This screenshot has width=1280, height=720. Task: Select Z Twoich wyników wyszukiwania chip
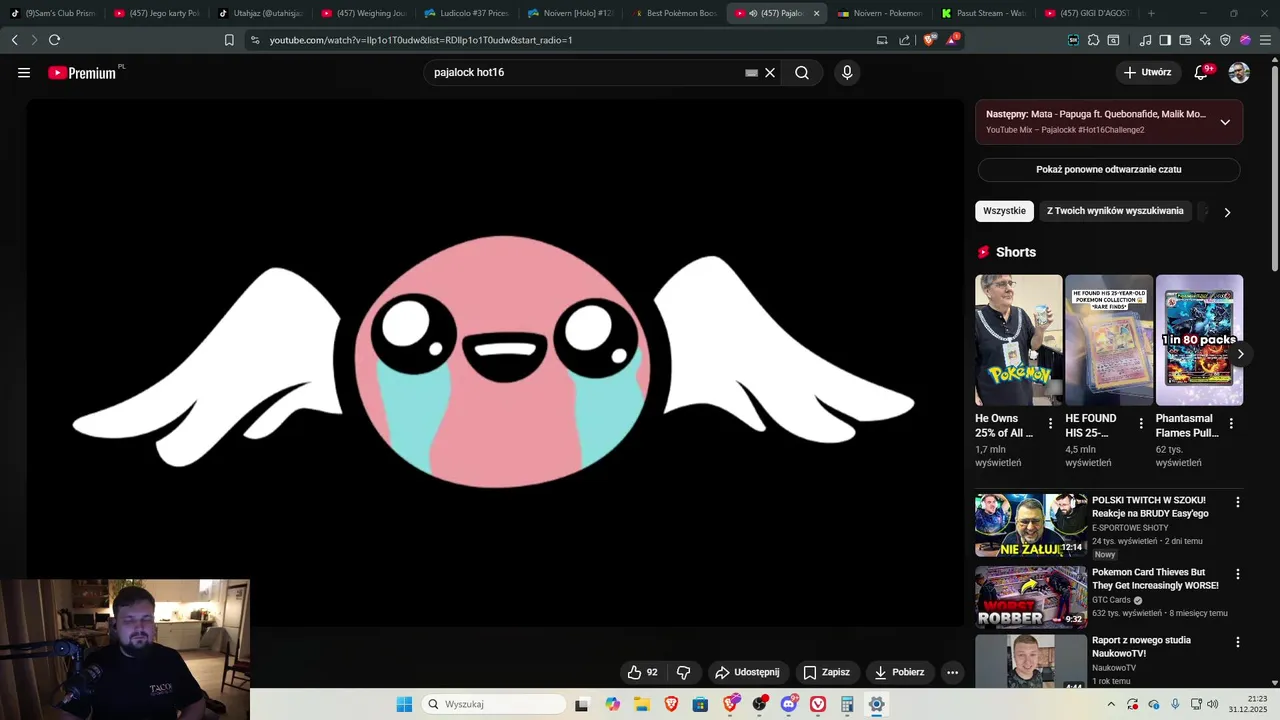pos(1115,211)
